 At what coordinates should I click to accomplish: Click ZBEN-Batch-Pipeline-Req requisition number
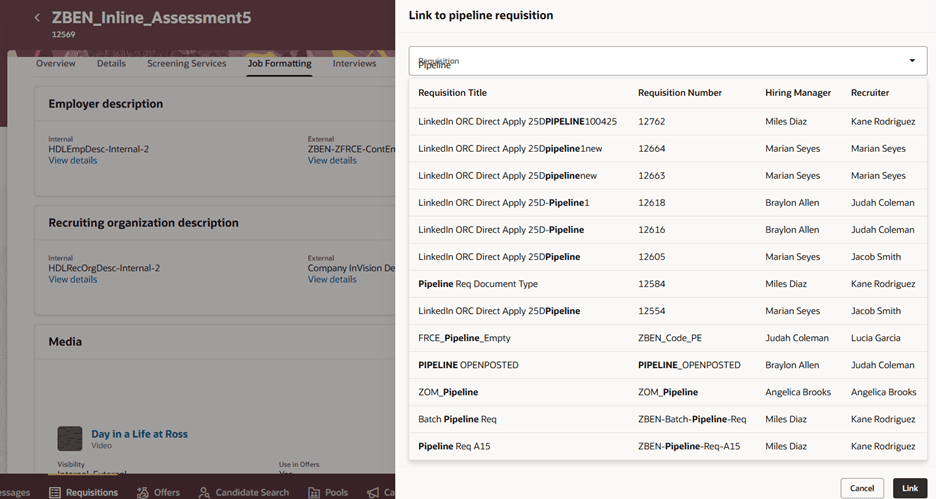pyautogui.click(x=692, y=419)
